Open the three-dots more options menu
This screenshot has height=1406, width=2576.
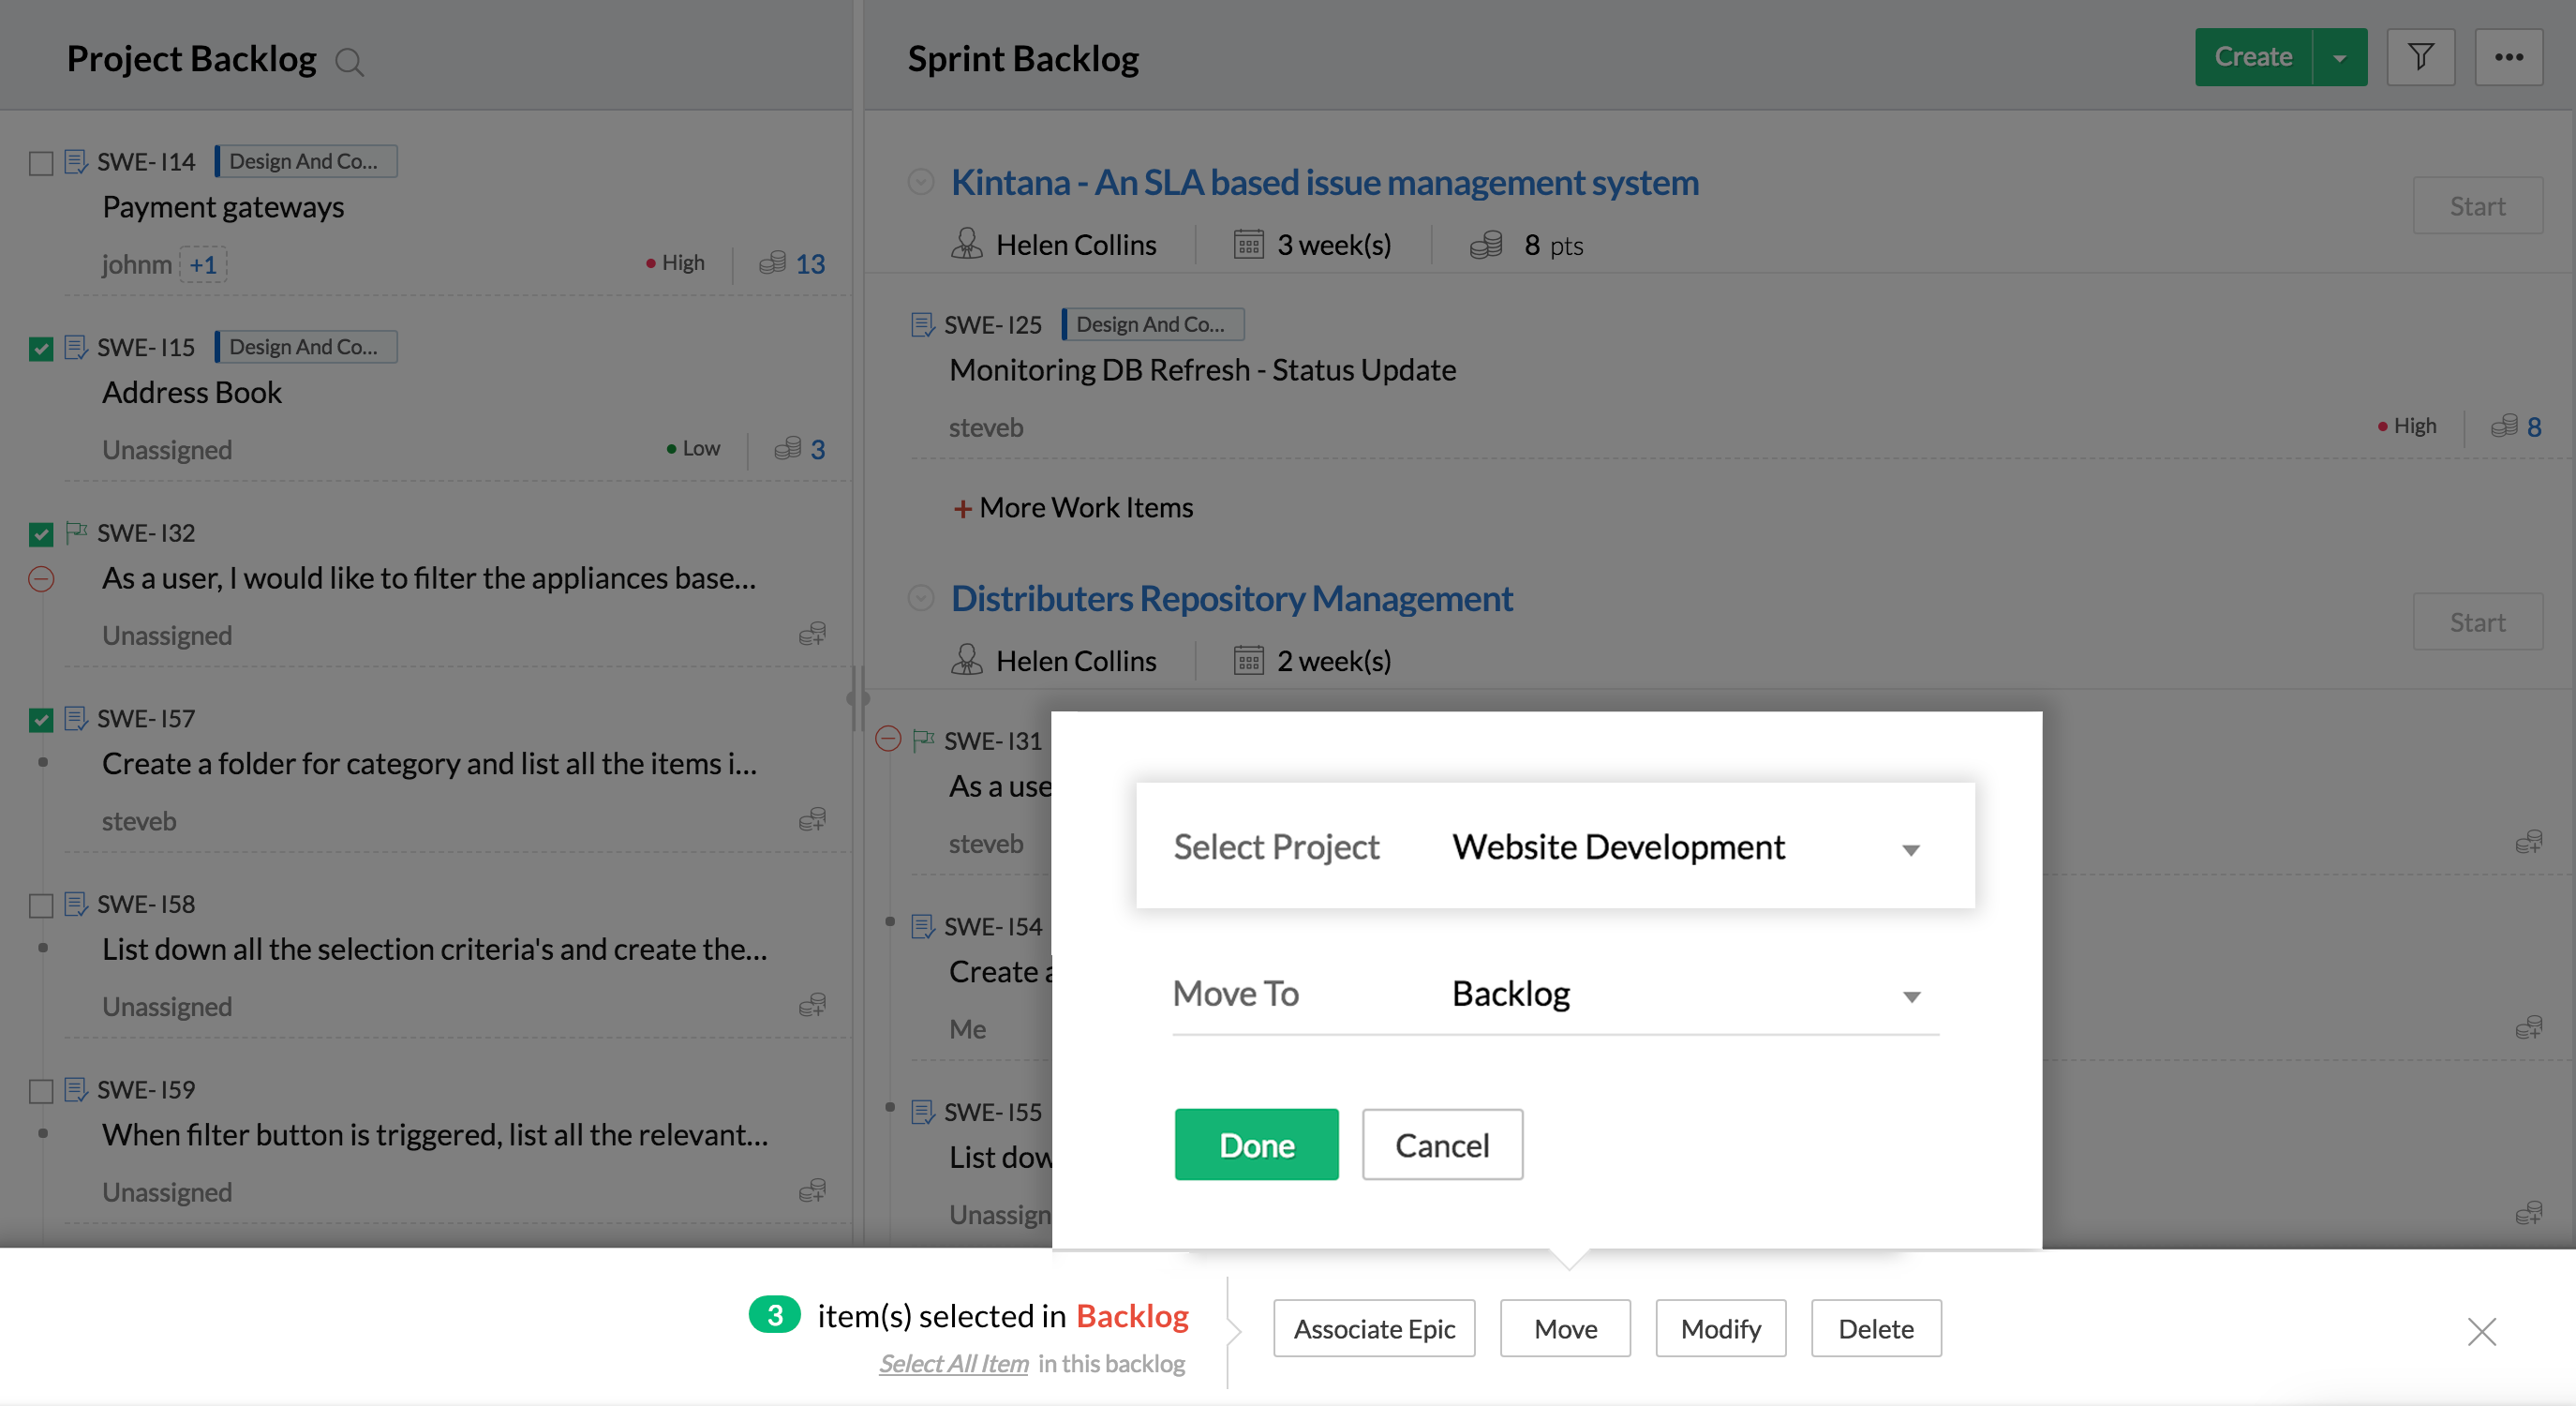click(2508, 57)
